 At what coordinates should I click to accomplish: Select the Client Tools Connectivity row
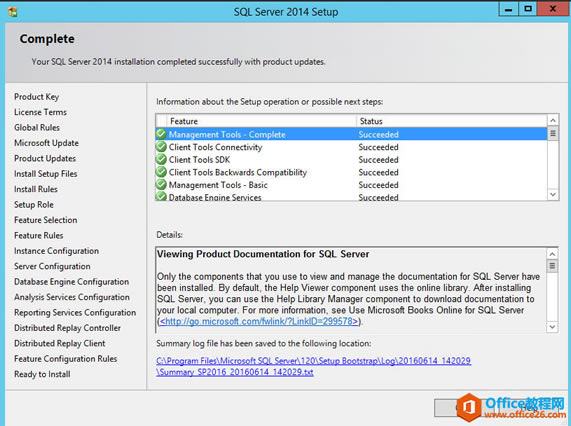coord(351,147)
